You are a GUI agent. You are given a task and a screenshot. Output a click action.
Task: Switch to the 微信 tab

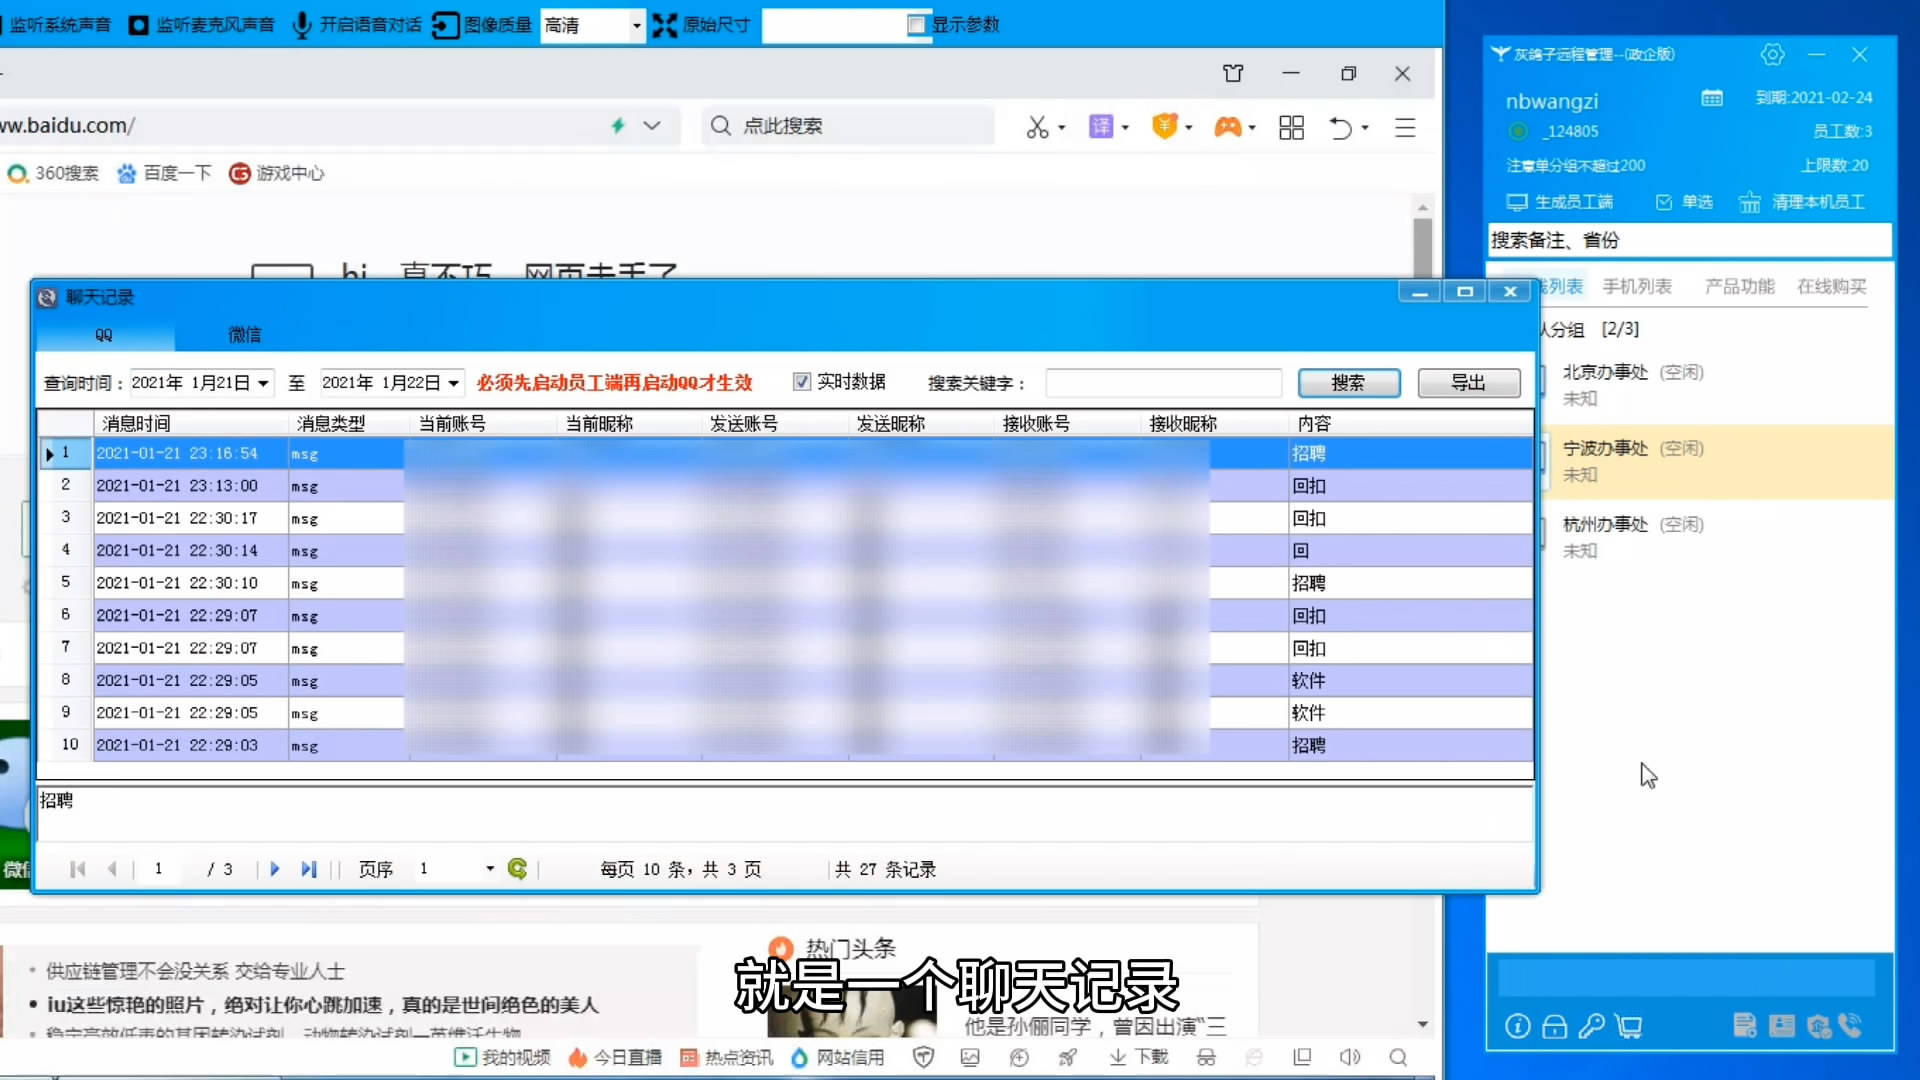click(245, 334)
